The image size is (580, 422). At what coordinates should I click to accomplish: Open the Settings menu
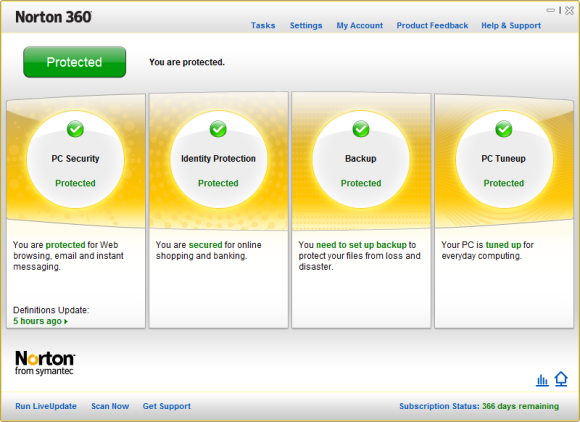[306, 26]
